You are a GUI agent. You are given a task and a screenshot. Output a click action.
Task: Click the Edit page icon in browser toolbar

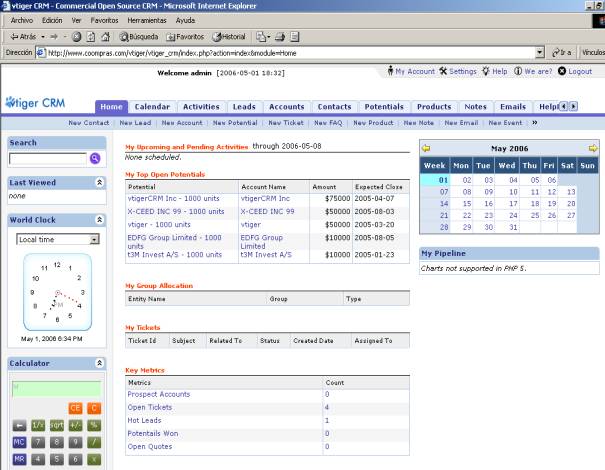pos(295,37)
